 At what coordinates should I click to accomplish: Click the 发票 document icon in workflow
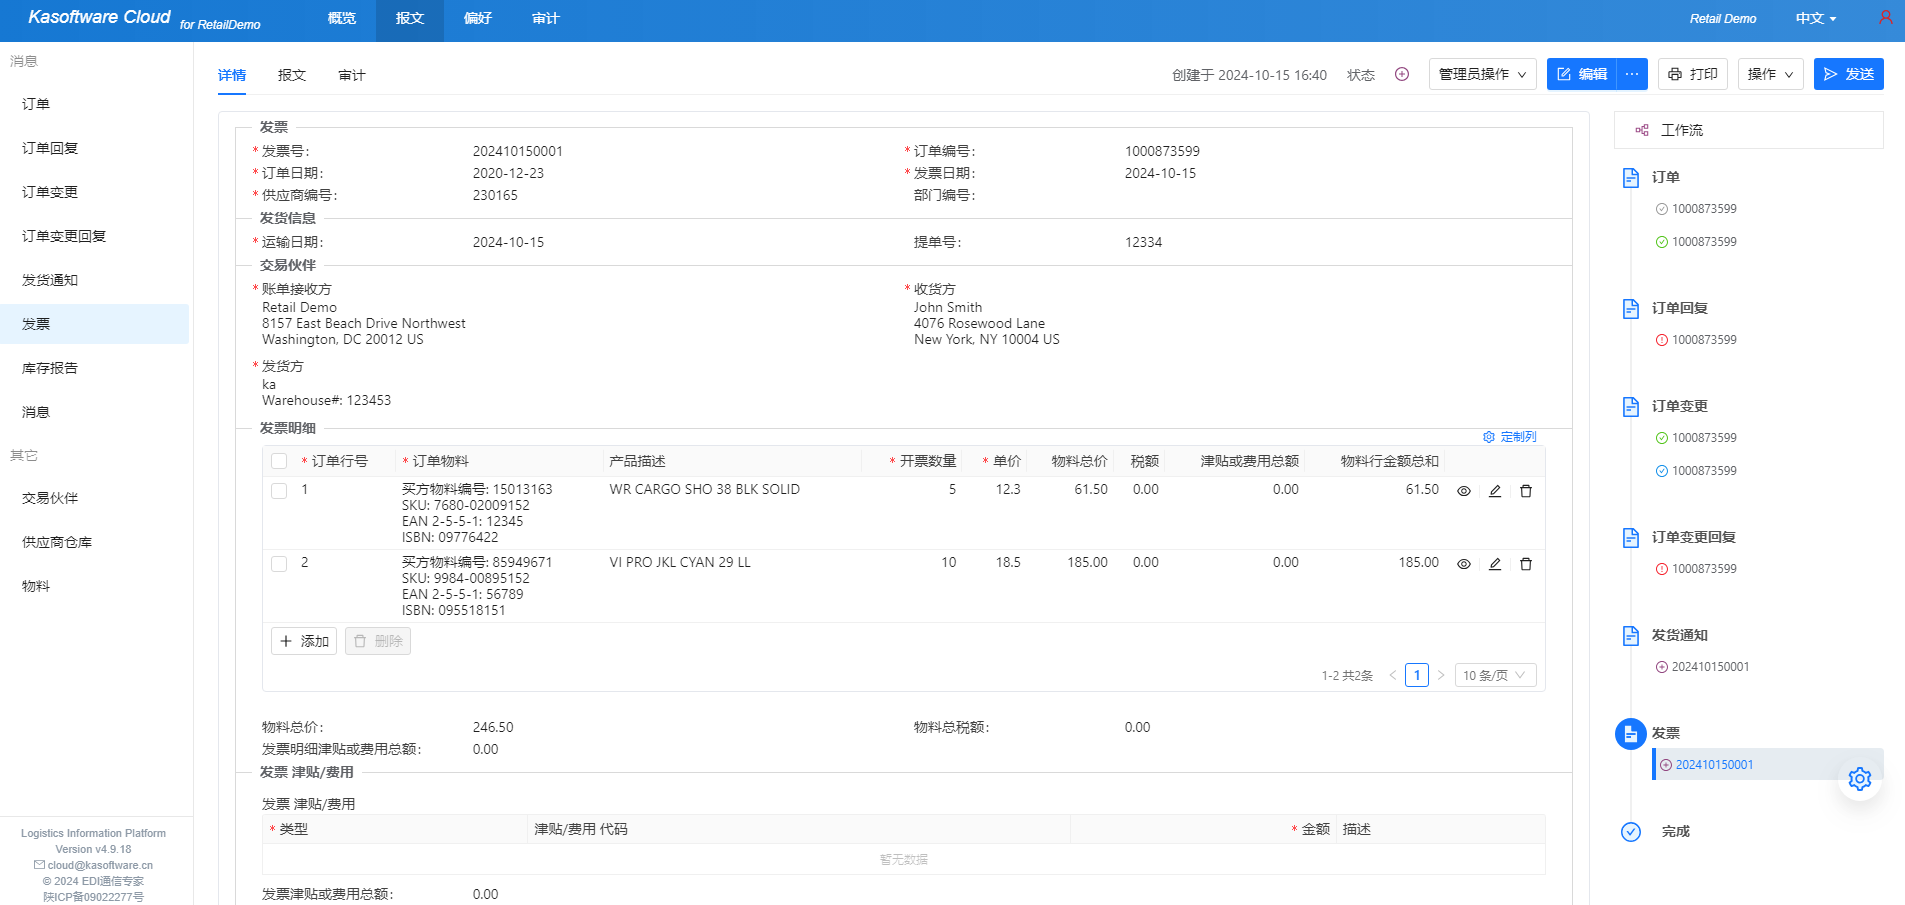click(1630, 733)
